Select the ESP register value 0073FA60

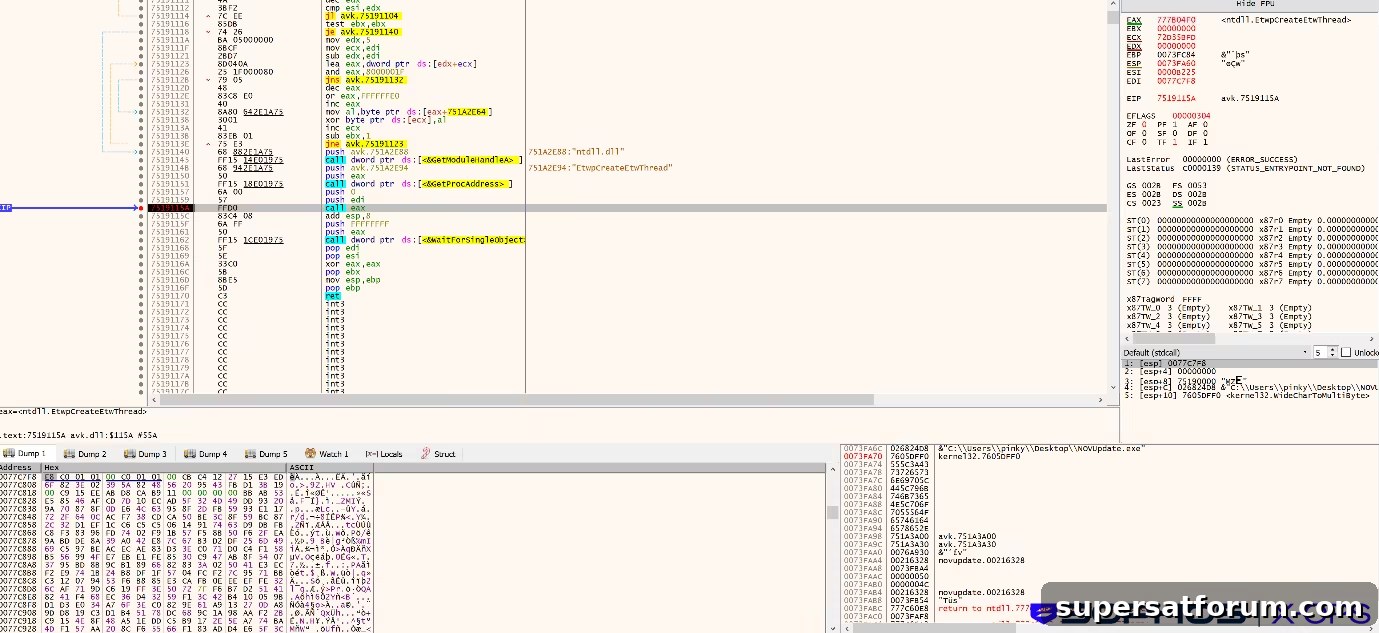tap(1175, 62)
